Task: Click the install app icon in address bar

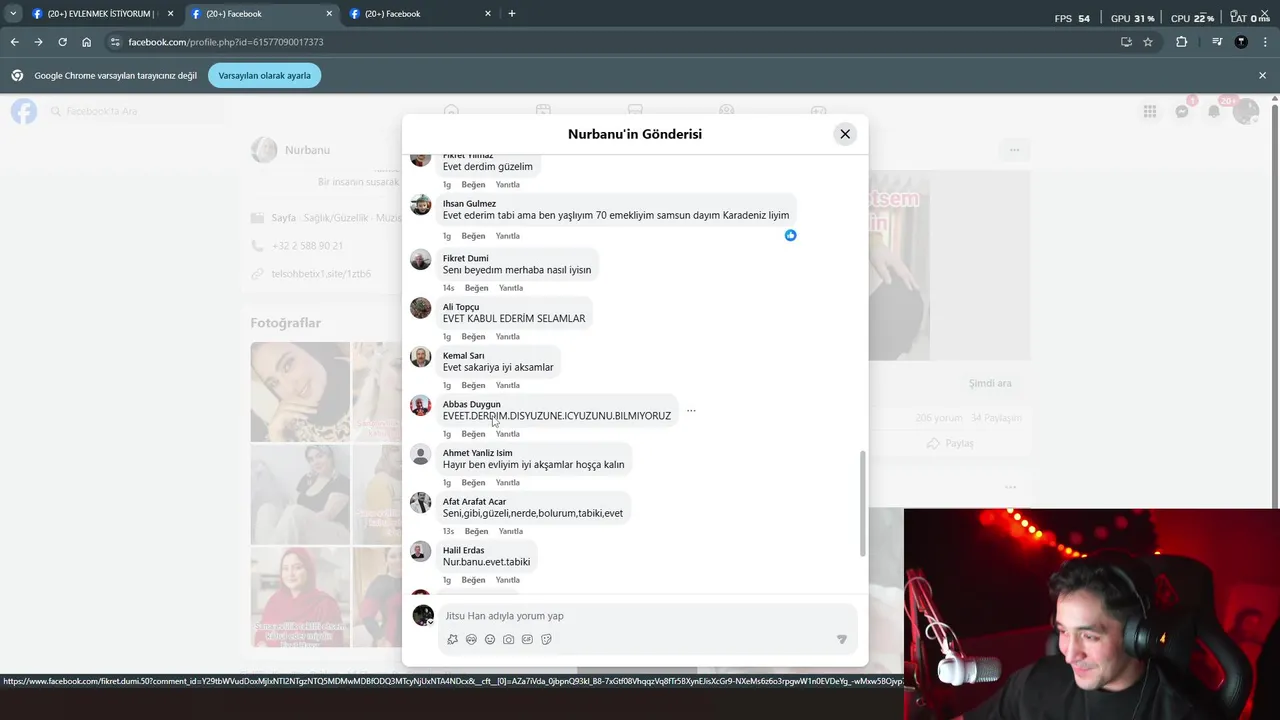Action: click(x=1126, y=42)
